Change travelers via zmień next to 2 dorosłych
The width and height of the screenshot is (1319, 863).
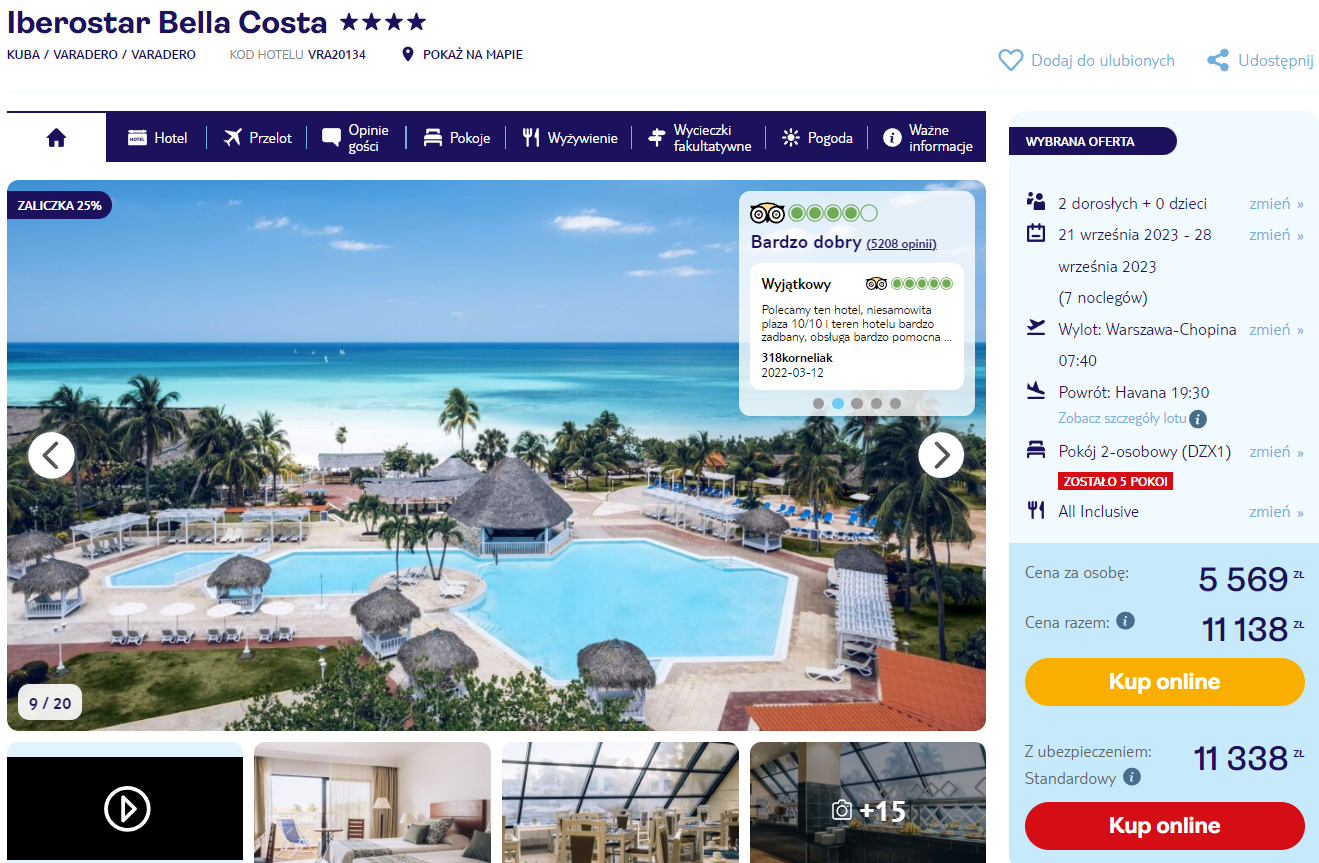(1276, 203)
